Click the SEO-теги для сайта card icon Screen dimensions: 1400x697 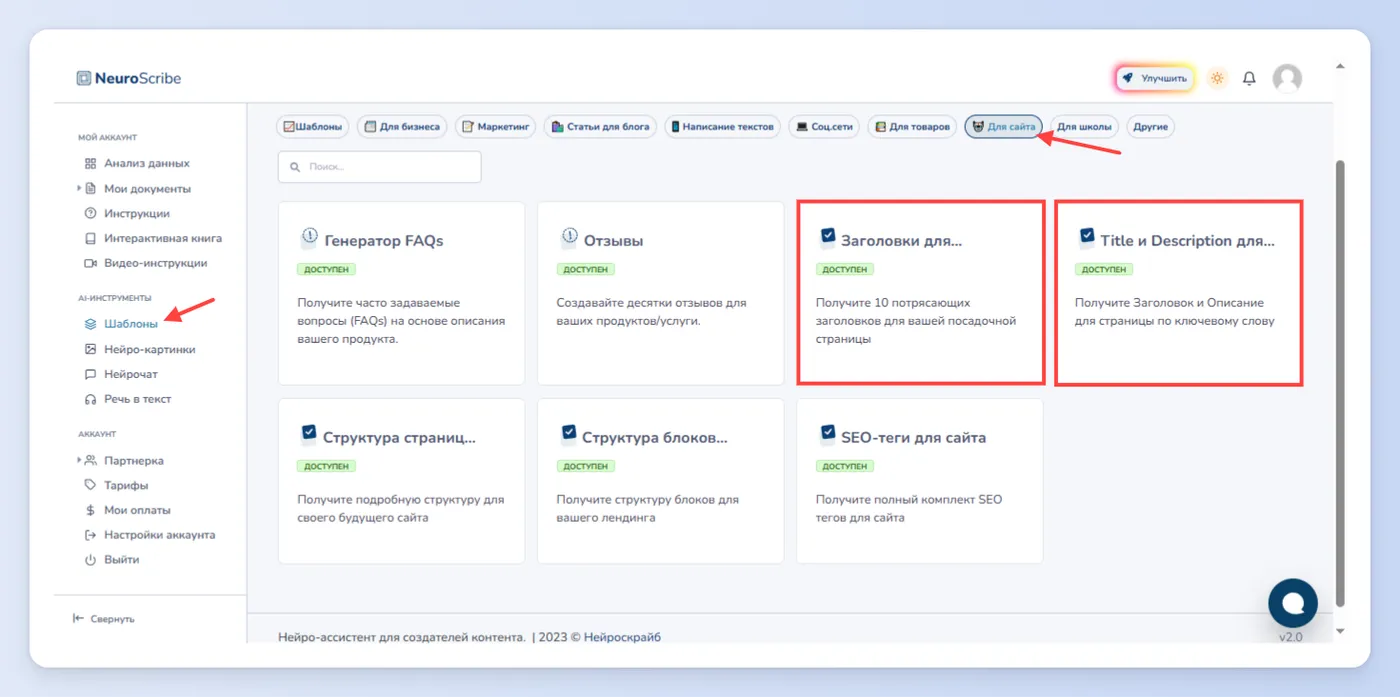[827, 434]
